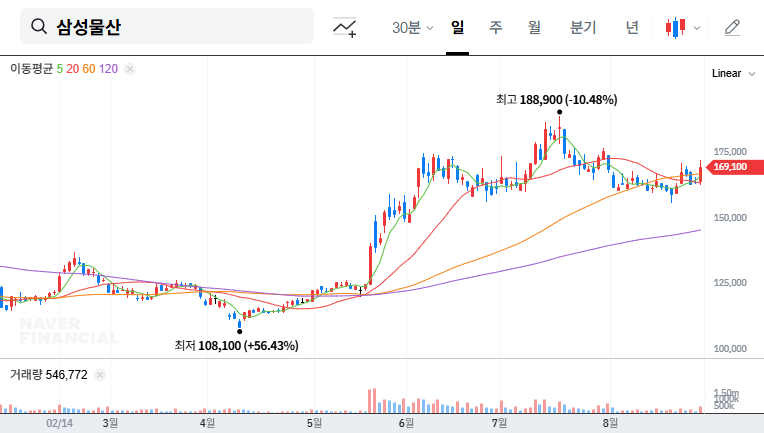Image resolution: width=764 pixels, height=433 pixels.
Task: Expand the 30분 interval dropdown
Action: 412,27
